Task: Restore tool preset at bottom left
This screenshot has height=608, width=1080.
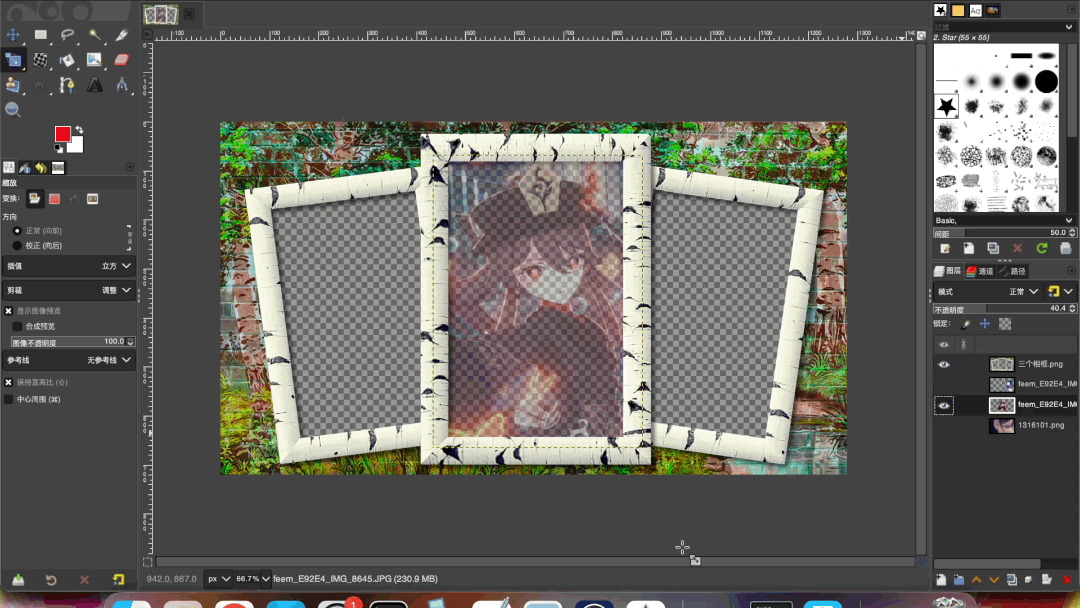Action: (51, 580)
